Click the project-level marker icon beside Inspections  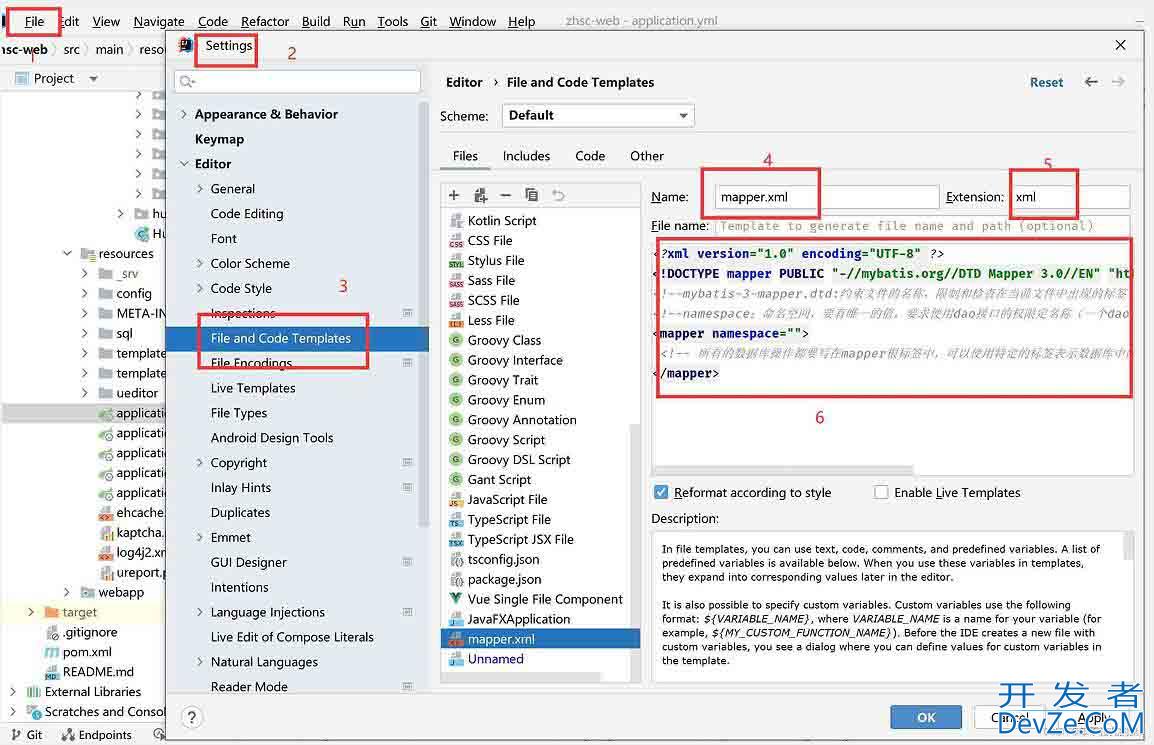[408, 313]
